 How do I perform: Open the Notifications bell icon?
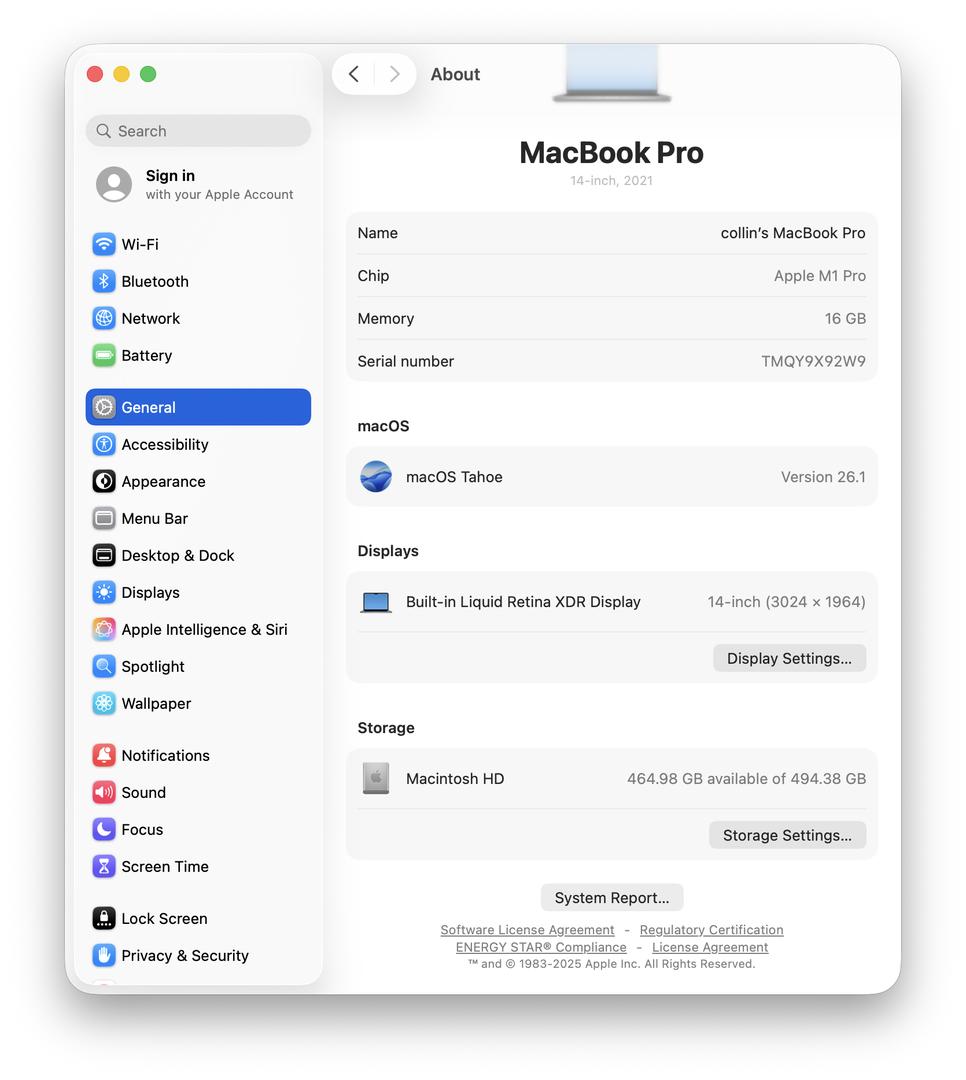click(104, 755)
